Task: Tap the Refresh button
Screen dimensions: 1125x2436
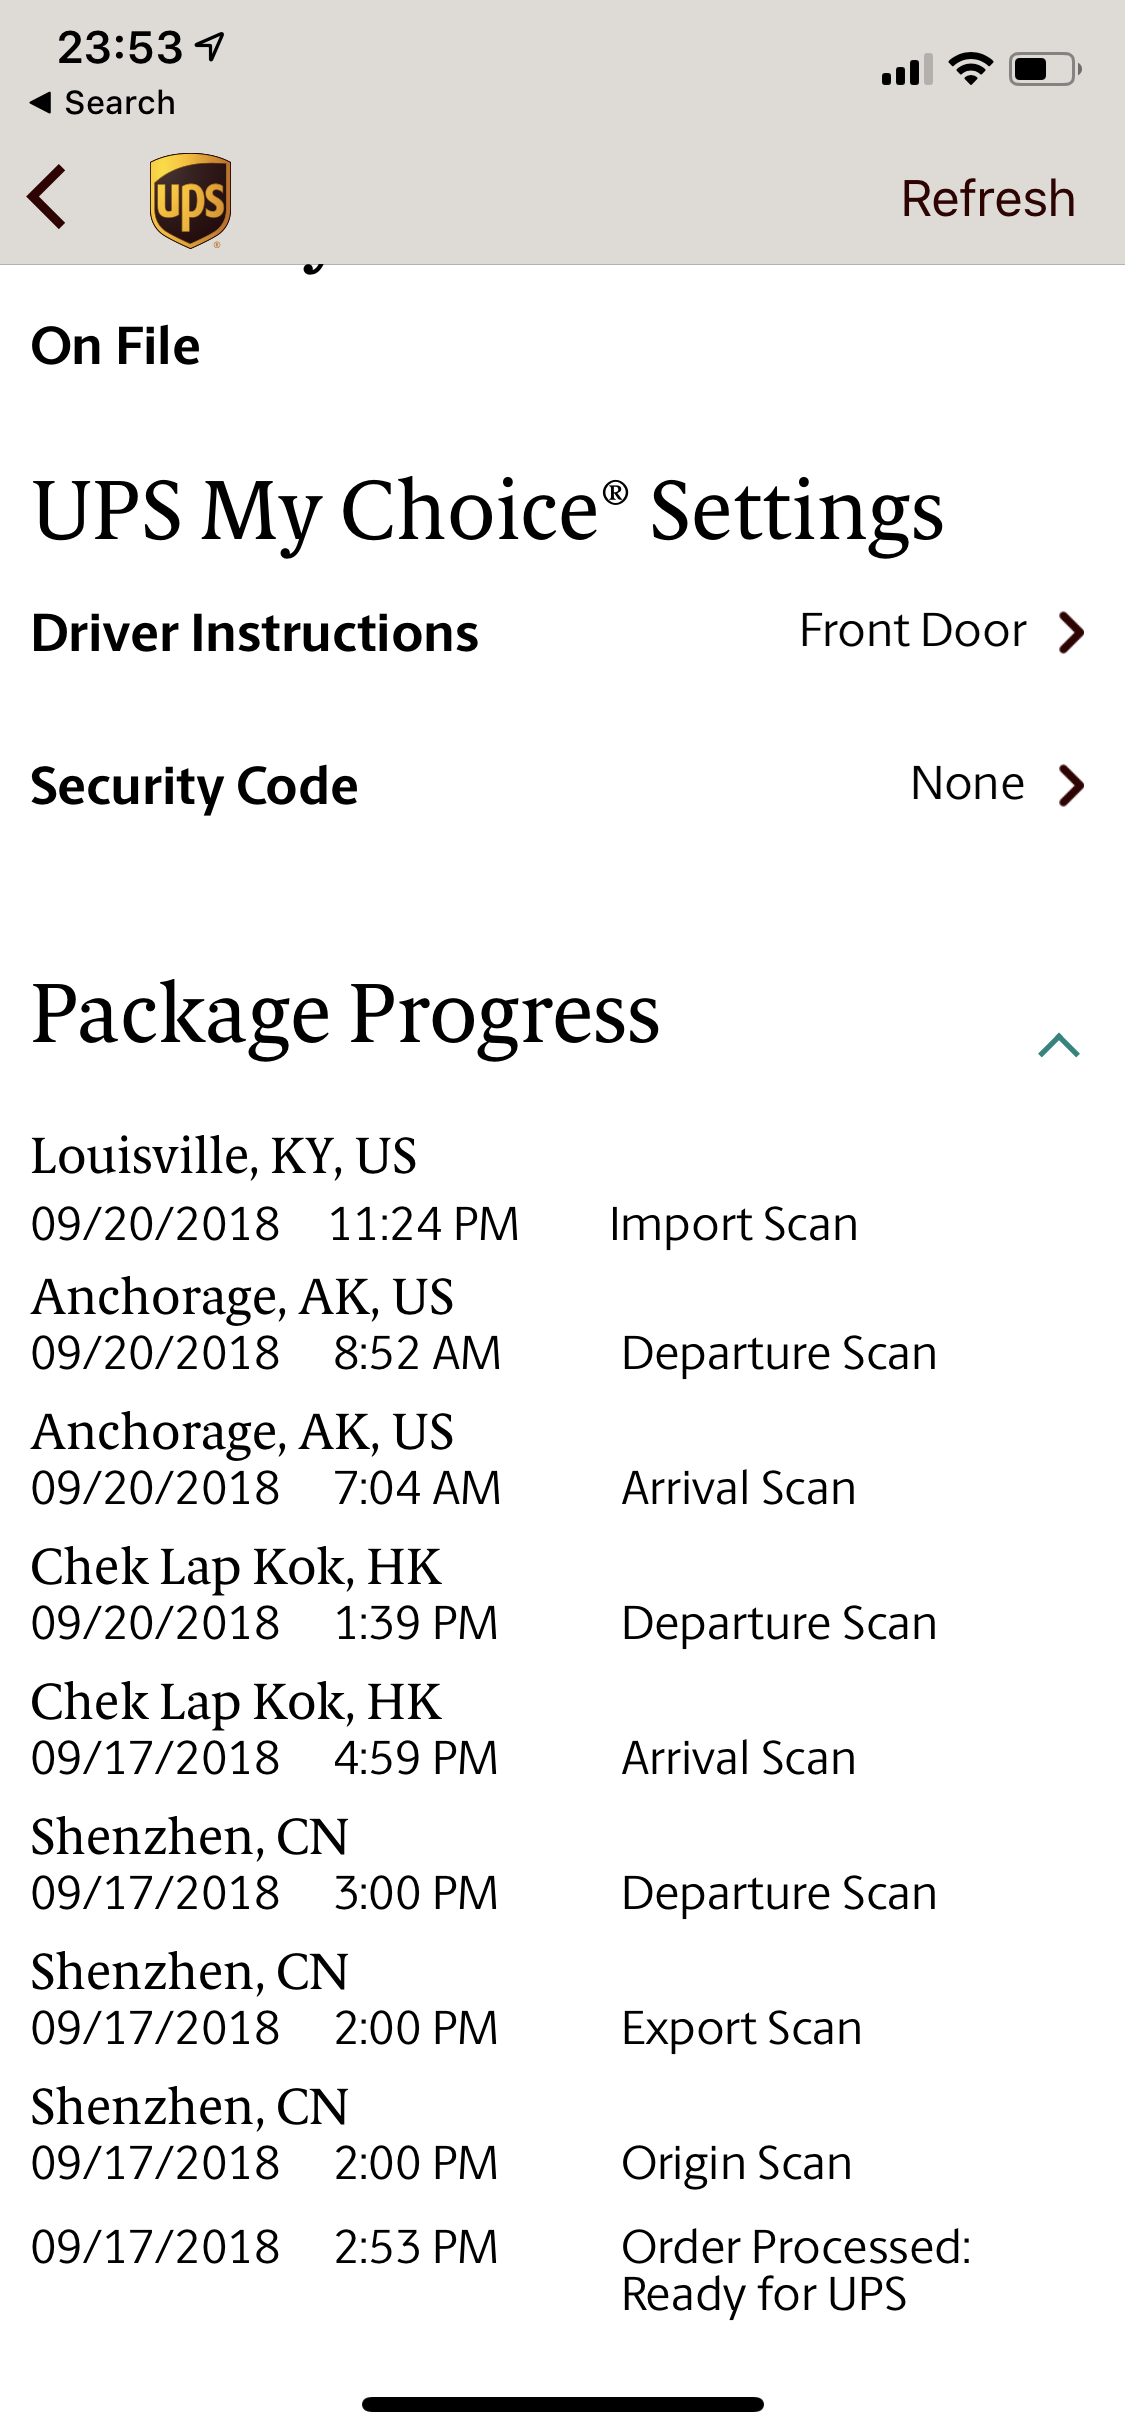Action: [988, 198]
